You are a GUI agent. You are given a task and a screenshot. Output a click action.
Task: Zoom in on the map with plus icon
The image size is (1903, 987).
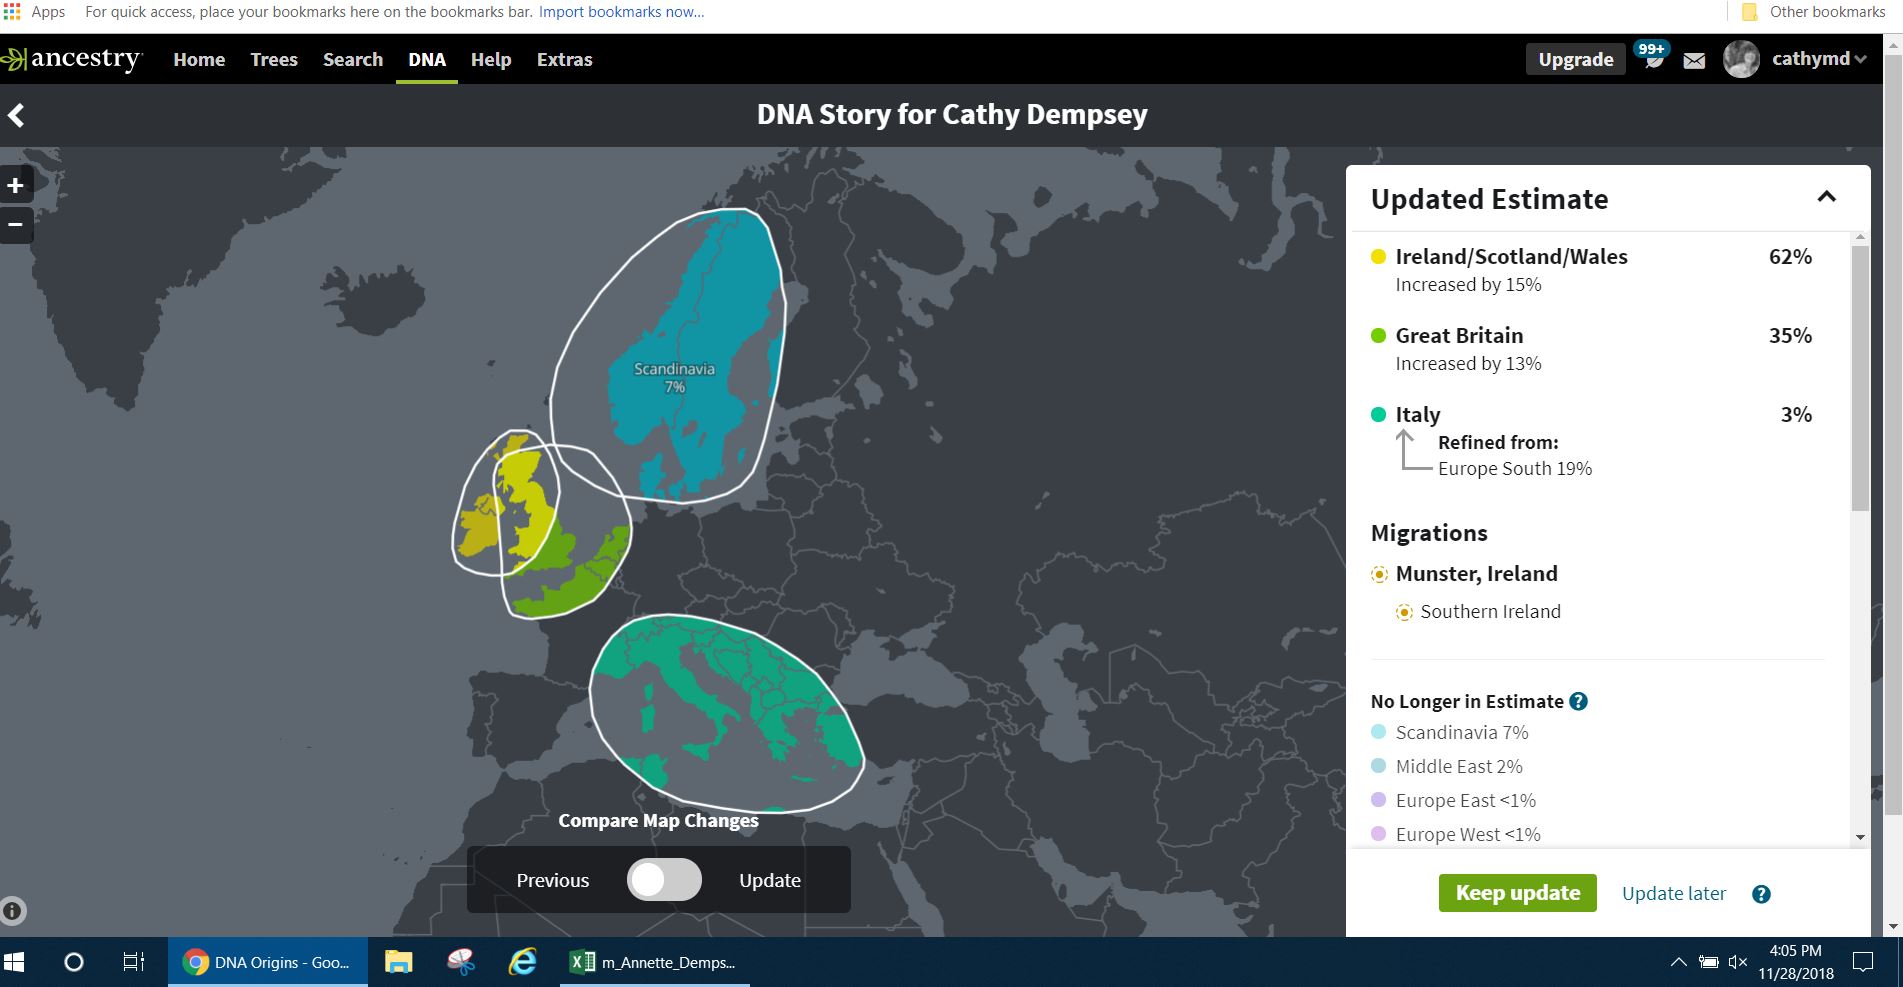[x=15, y=184]
